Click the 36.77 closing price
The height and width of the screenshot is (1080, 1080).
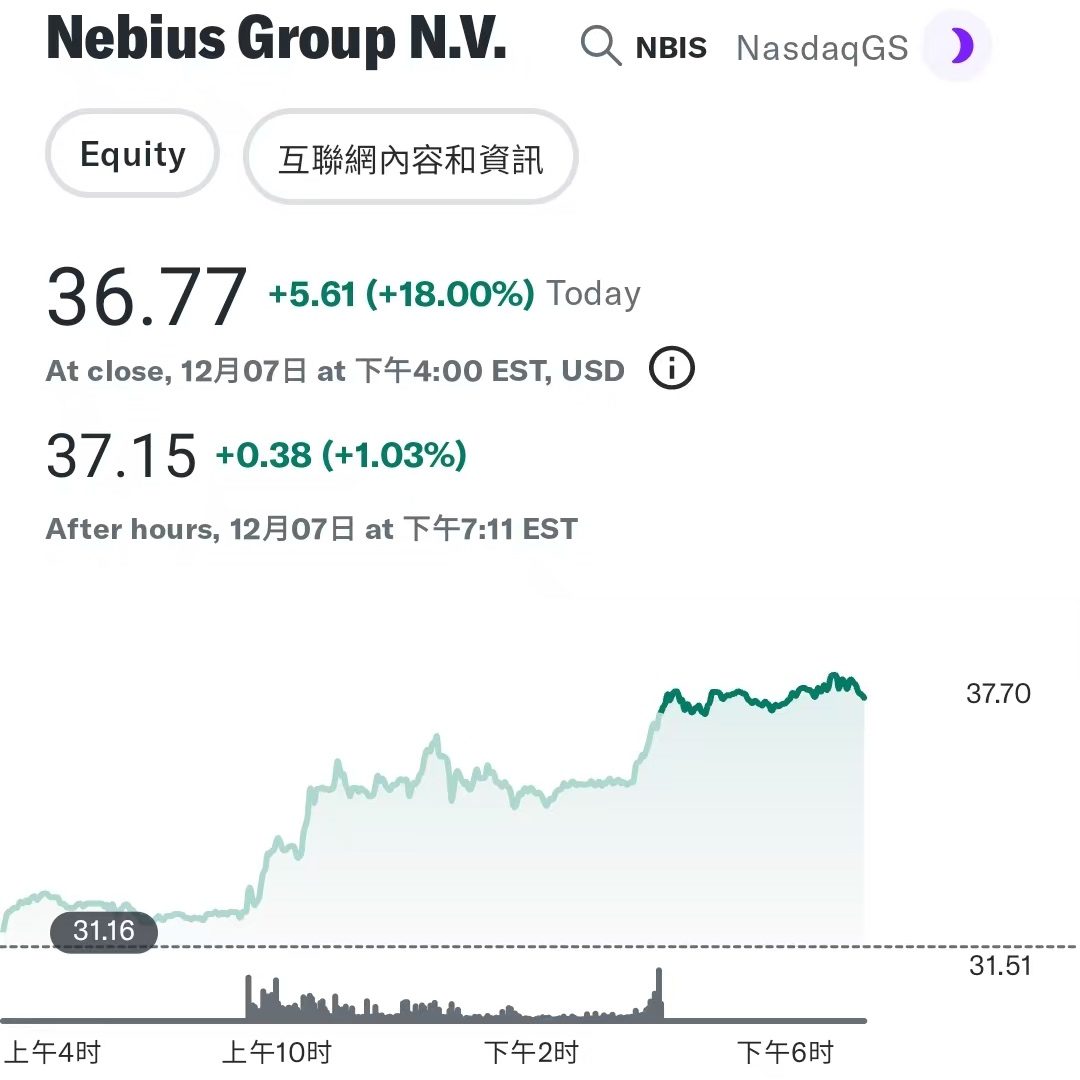pos(147,297)
